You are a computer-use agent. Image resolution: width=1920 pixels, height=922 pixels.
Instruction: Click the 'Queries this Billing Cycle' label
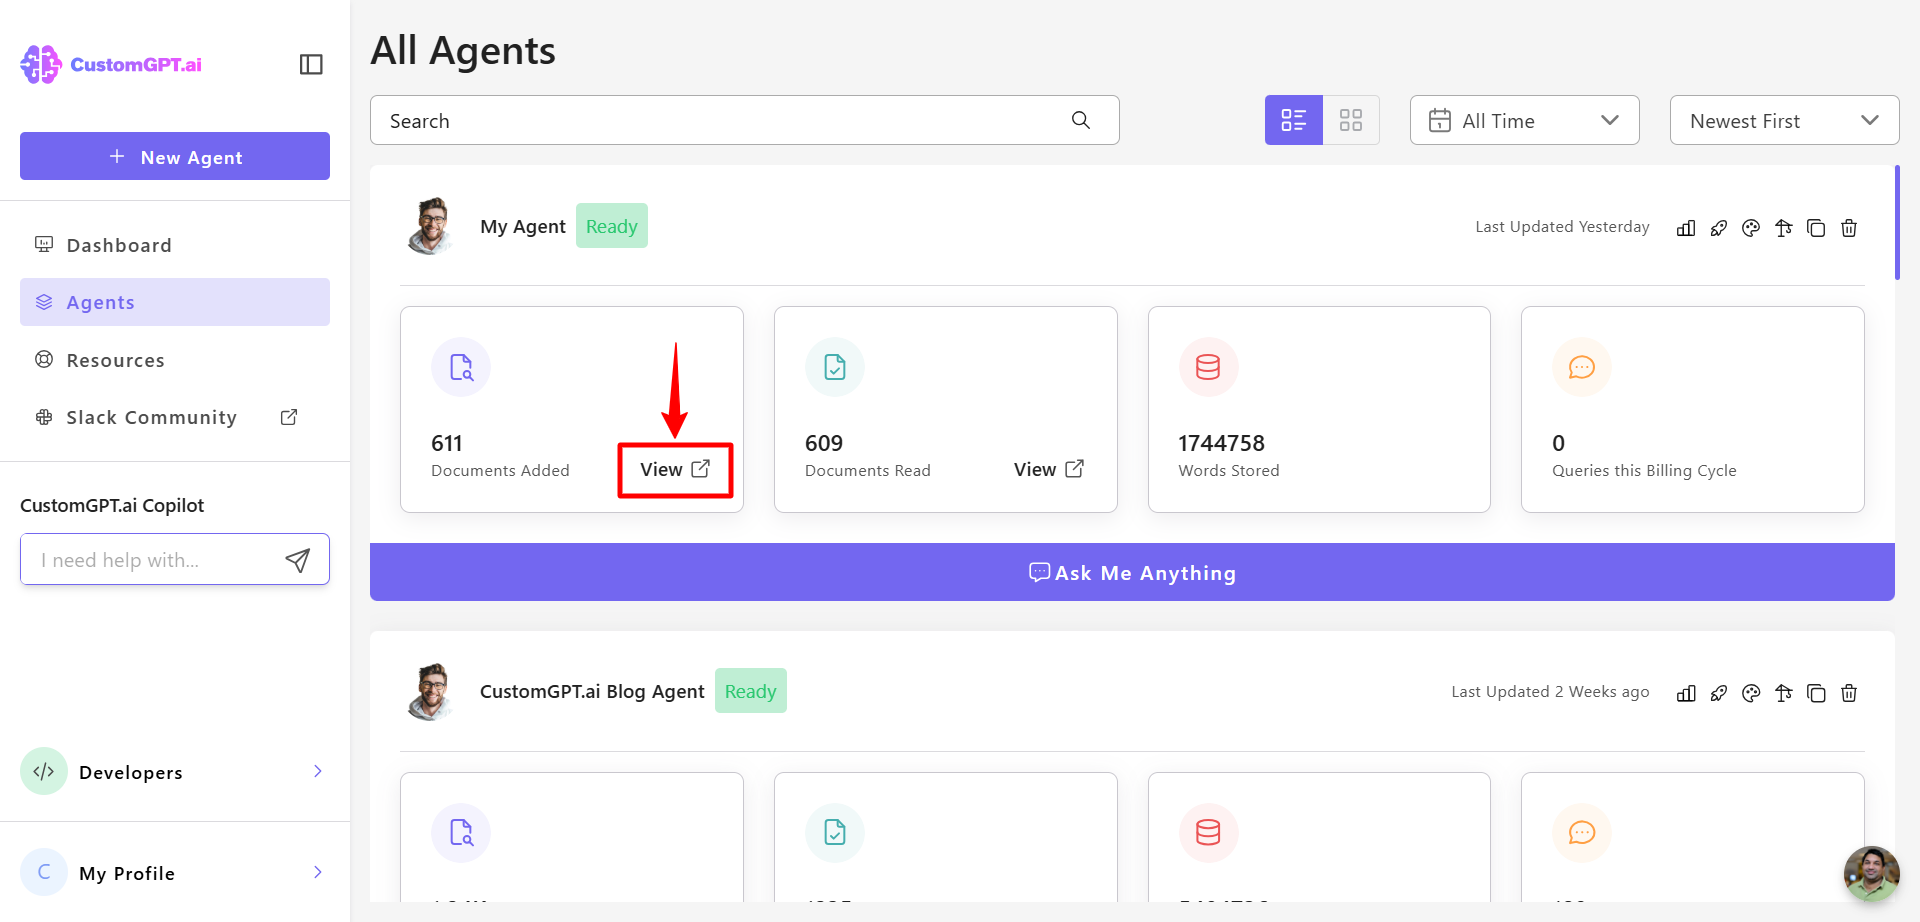pyautogui.click(x=1644, y=470)
